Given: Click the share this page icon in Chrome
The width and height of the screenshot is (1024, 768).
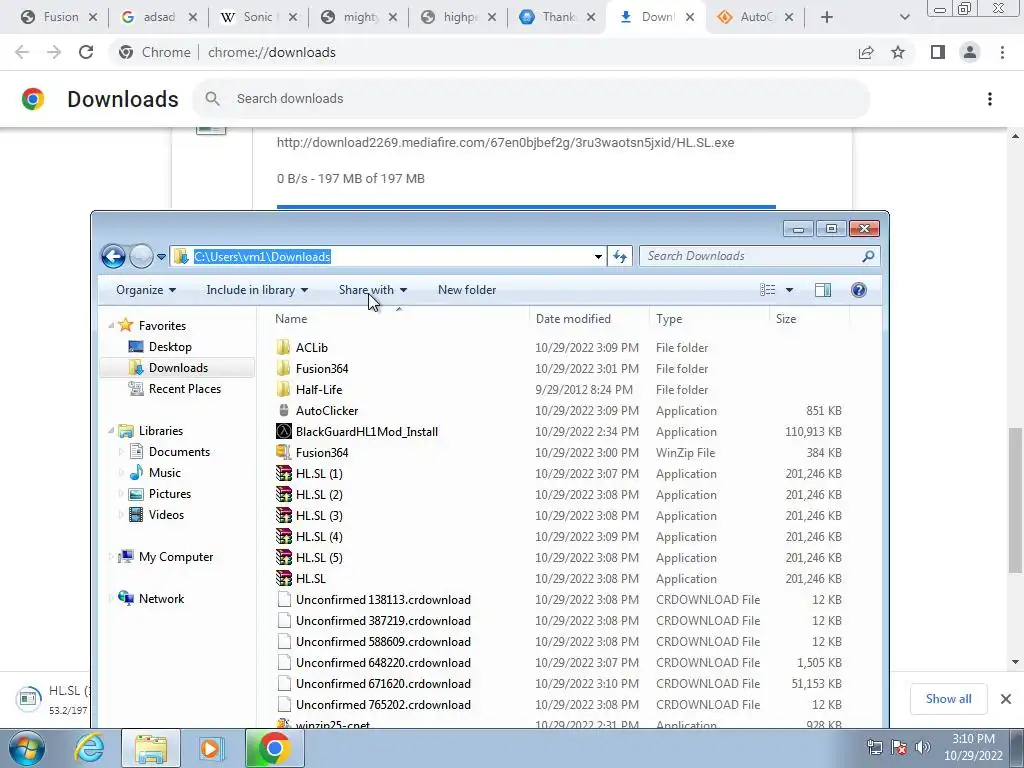Looking at the screenshot, I should [x=866, y=52].
